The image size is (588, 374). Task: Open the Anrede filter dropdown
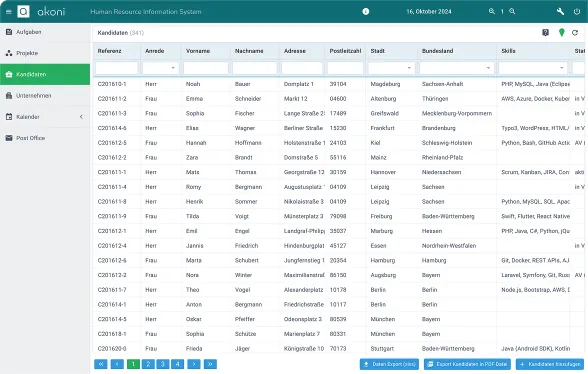tap(160, 68)
